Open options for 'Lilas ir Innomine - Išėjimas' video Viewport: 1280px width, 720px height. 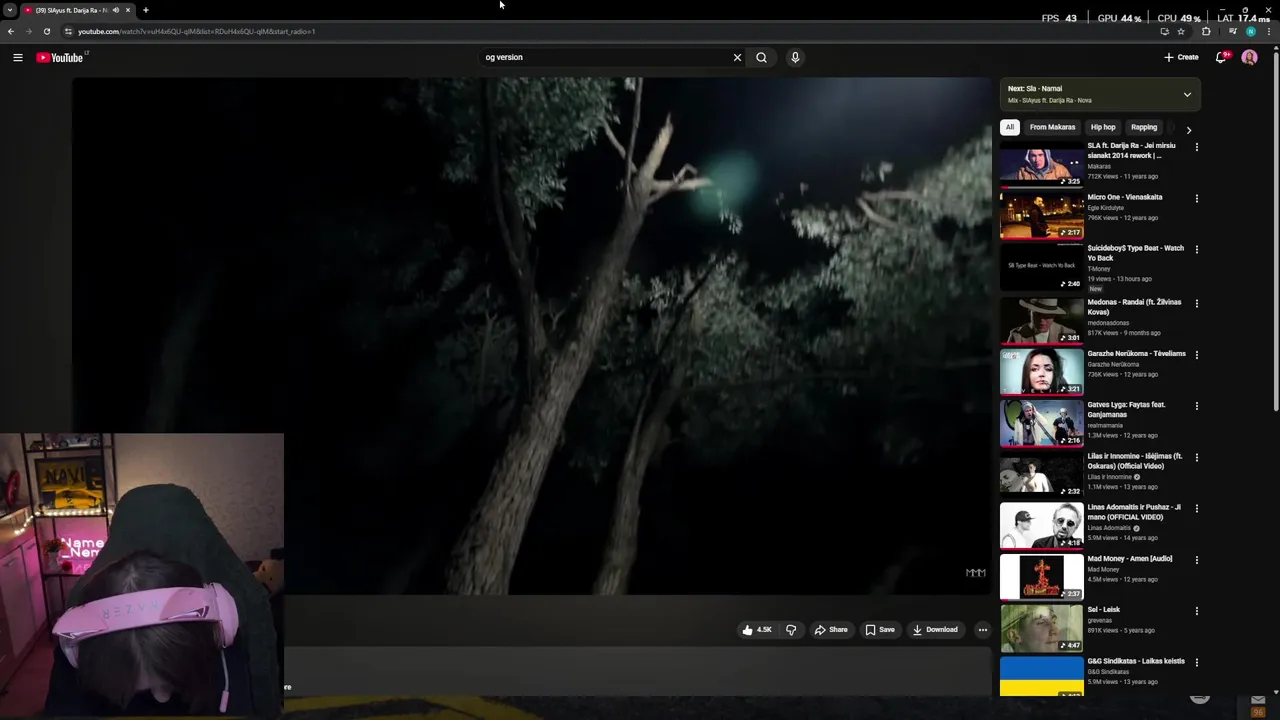[1196, 457]
